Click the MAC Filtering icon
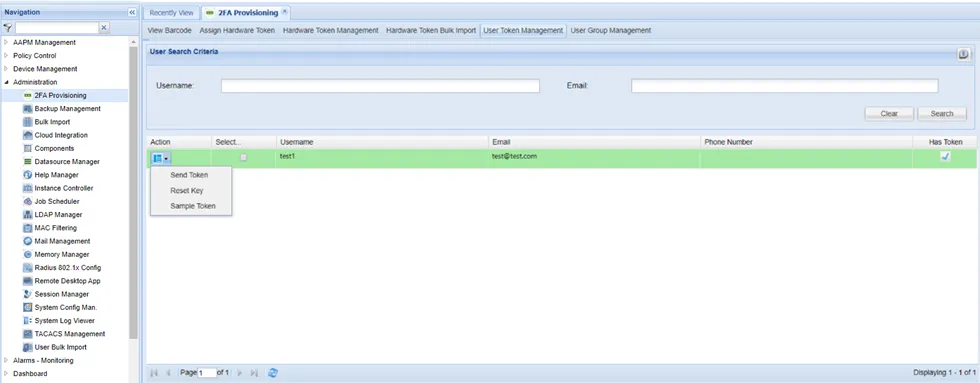Viewport: 980px width, 383px height. click(28, 227)
